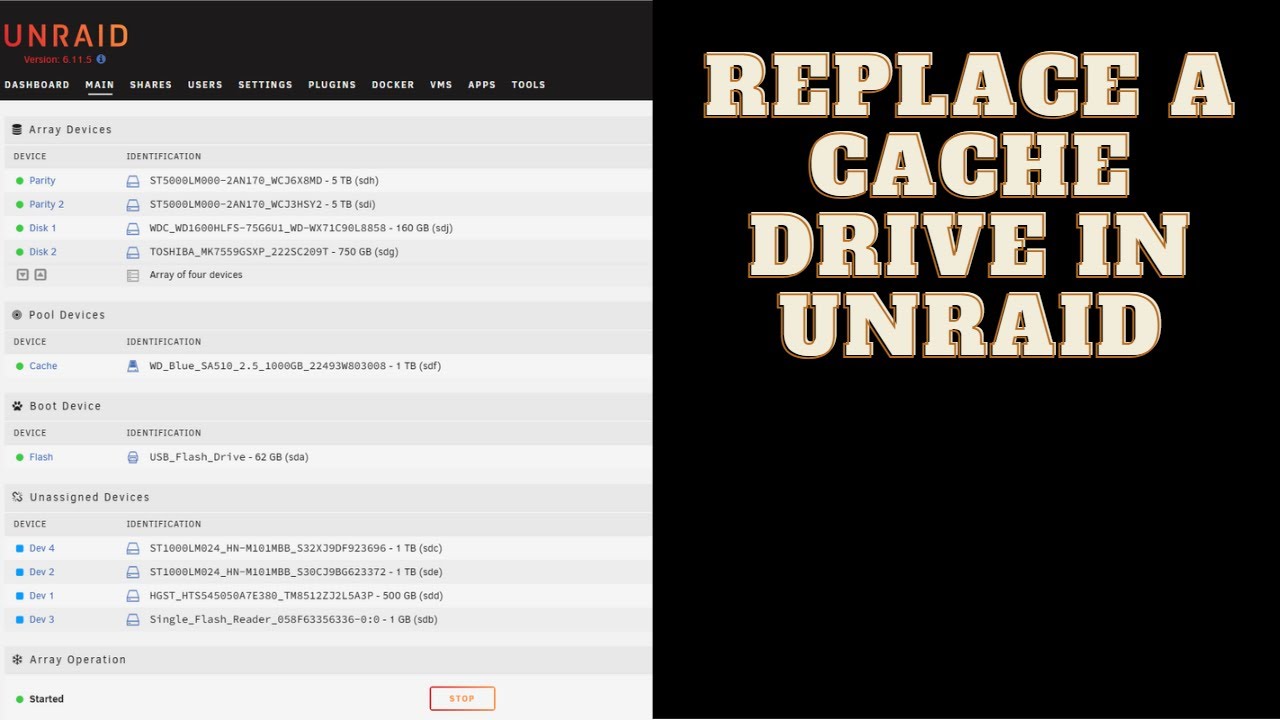The width and height of the screenshot is (1280, 720).
Task: Select the HGST_HTS545050A7E380 identification text
Action: 296,596
